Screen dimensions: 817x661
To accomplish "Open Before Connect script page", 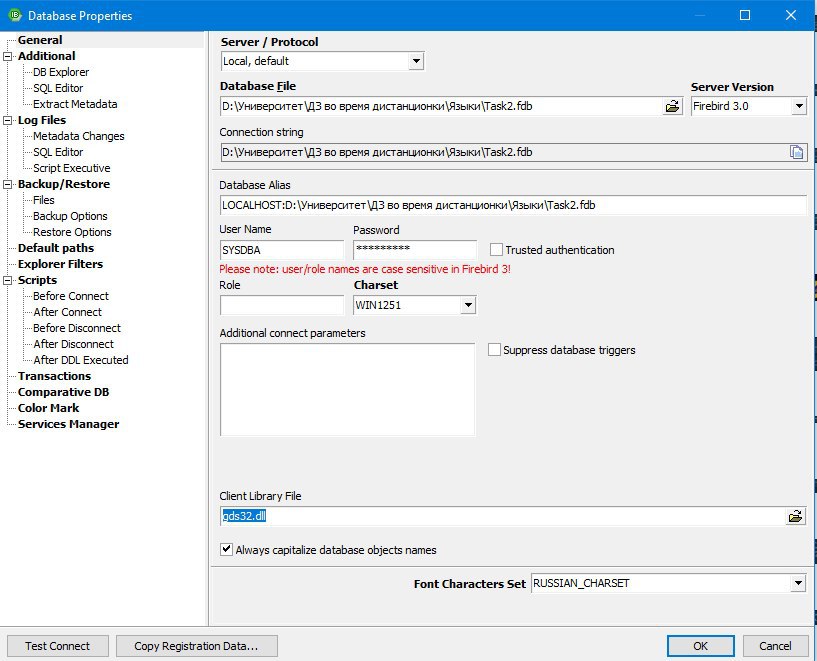I will click(71, 296).
